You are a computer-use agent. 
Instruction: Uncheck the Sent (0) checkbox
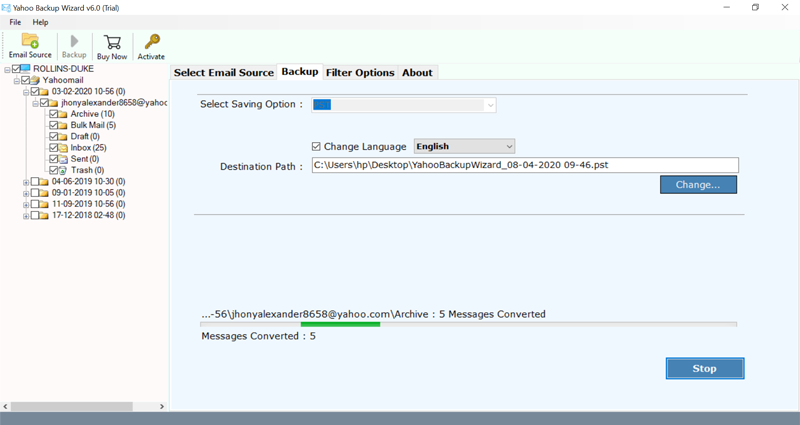pyautogui.click(x=54, y=159)
